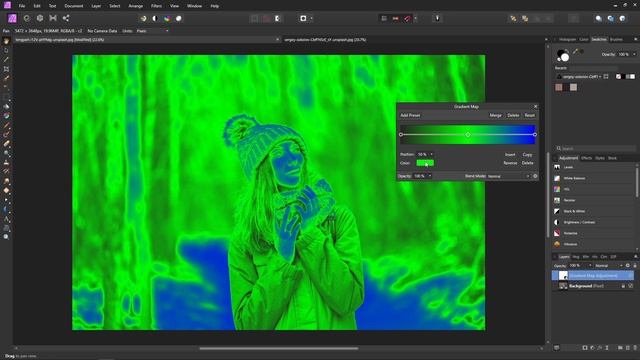The image size is (640, 360).
Task: Open the swatches palette dropdown
Action: click(582, 77)
